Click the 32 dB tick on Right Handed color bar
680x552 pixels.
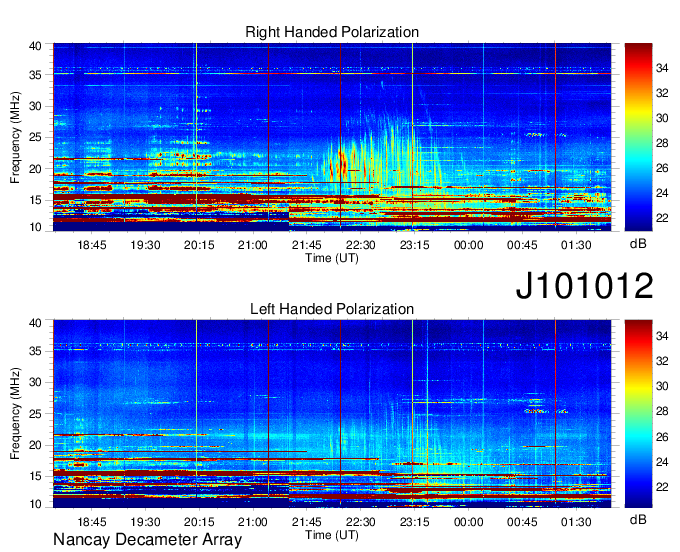(x=662, y=93)
